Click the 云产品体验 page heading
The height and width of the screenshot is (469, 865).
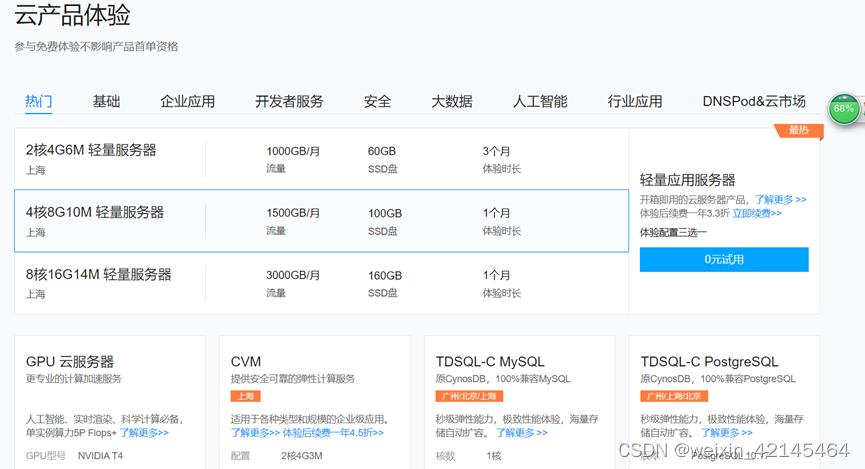click(x=72, y=15)
